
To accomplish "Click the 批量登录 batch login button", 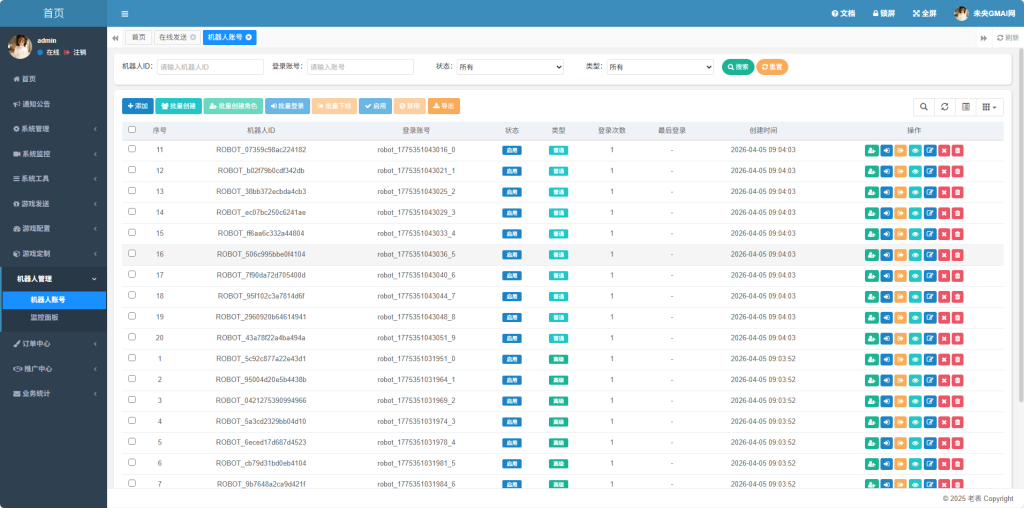I will 287,106.
